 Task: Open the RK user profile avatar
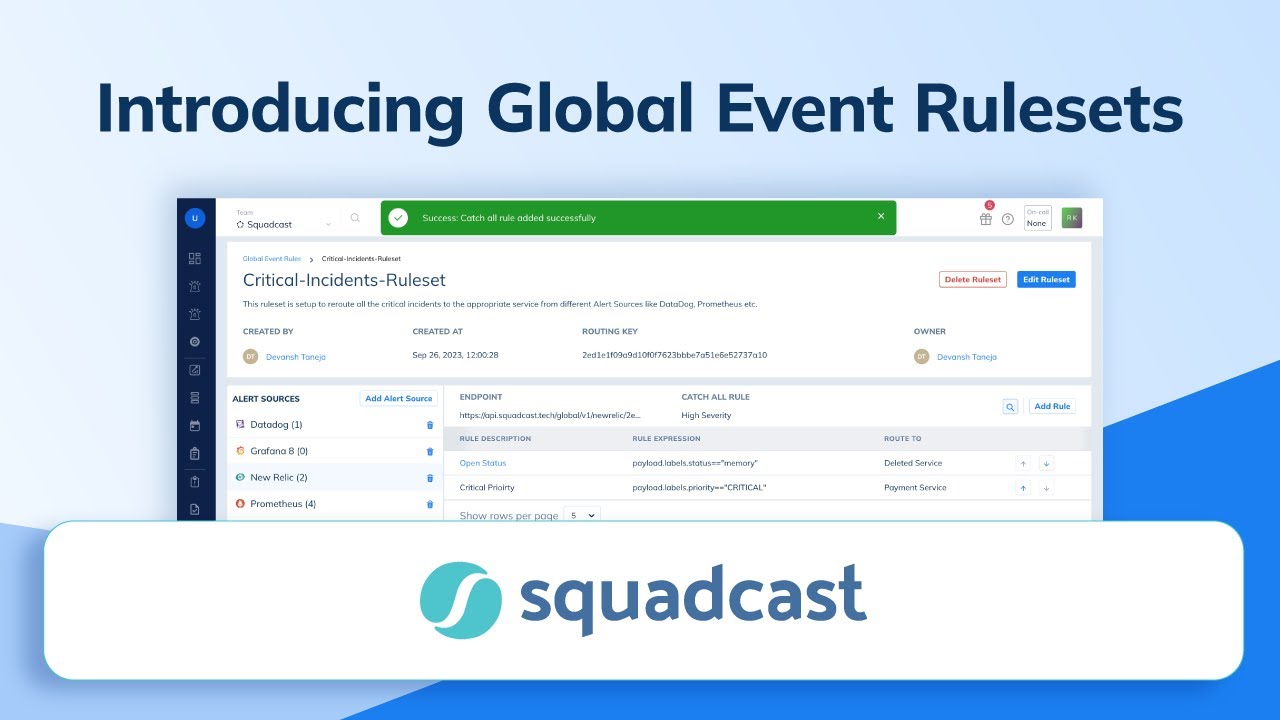click(1072, 218)
